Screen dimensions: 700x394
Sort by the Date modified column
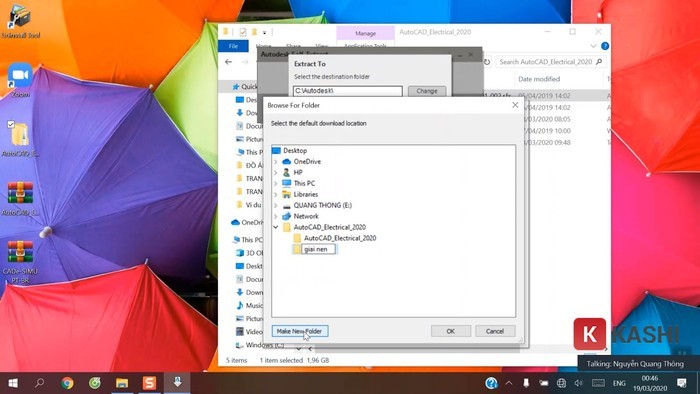pos(539,79)
